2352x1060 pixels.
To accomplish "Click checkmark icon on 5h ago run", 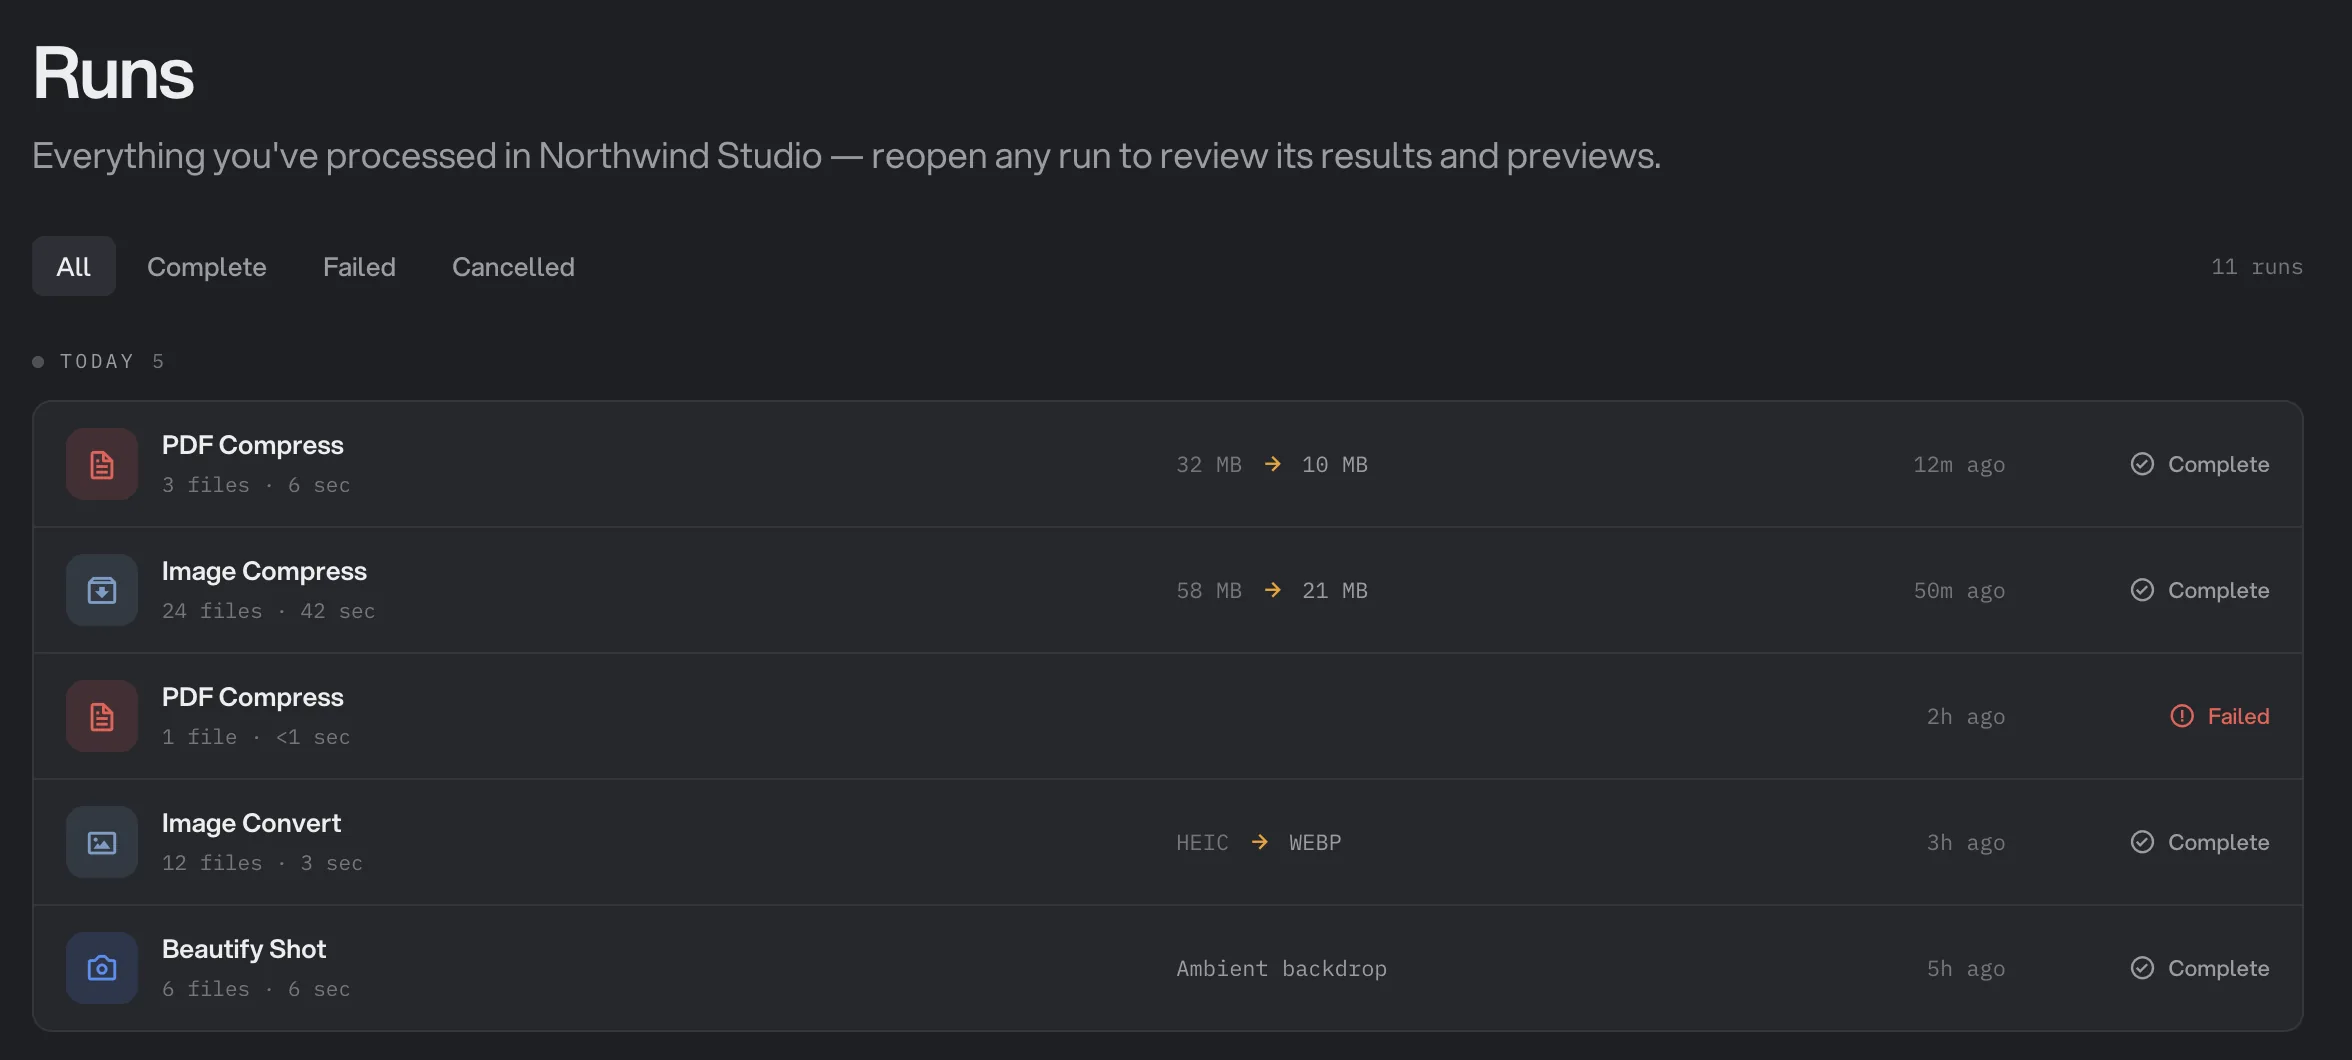I will pyautogui.click(x=2142, y=968).
